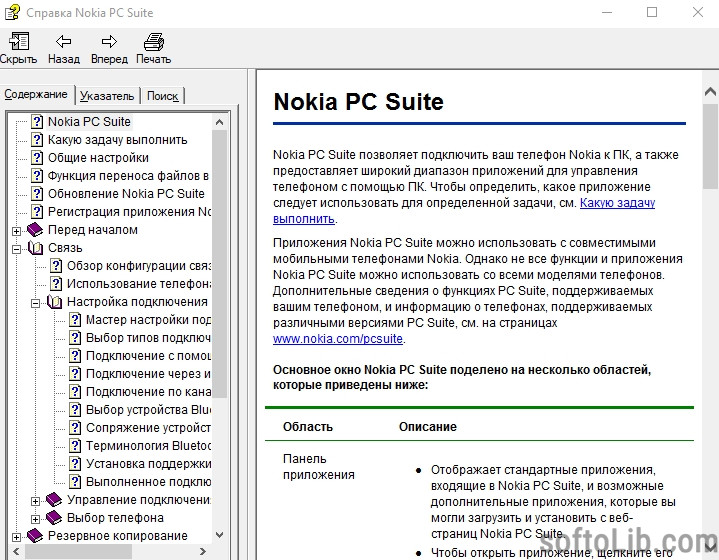This screenshot has height=560, width=719.
Task: Select the Выбор телефона tree entry
Action: point(115,517)
